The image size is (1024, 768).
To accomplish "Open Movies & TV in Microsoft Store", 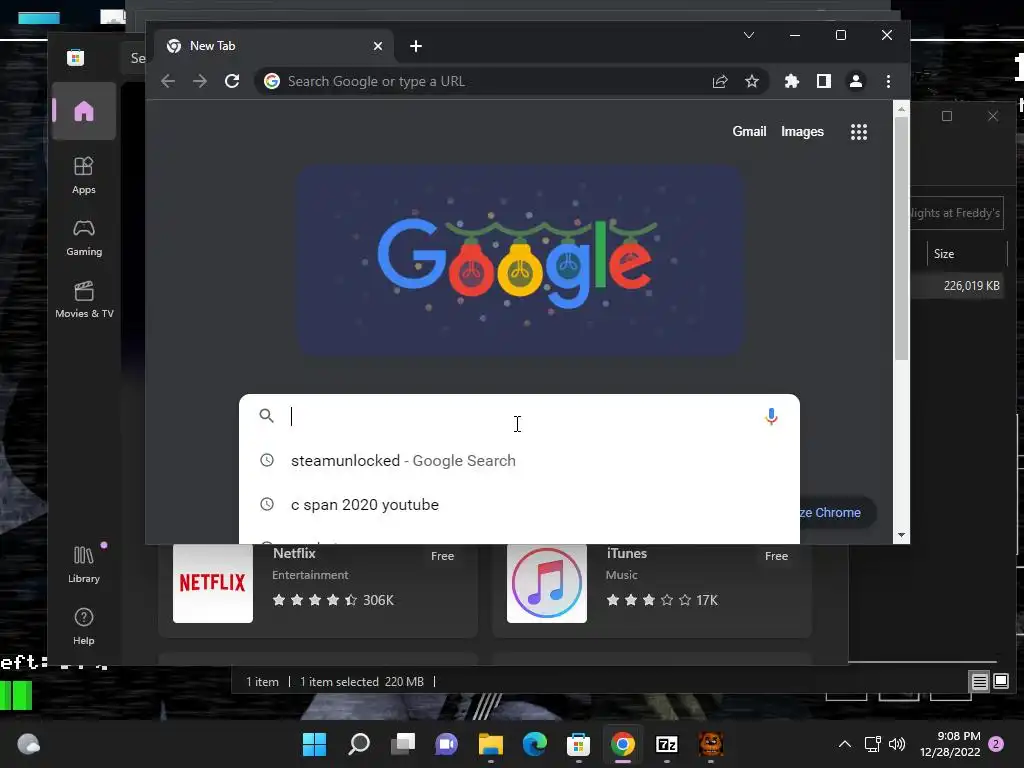I will (84, 300).
